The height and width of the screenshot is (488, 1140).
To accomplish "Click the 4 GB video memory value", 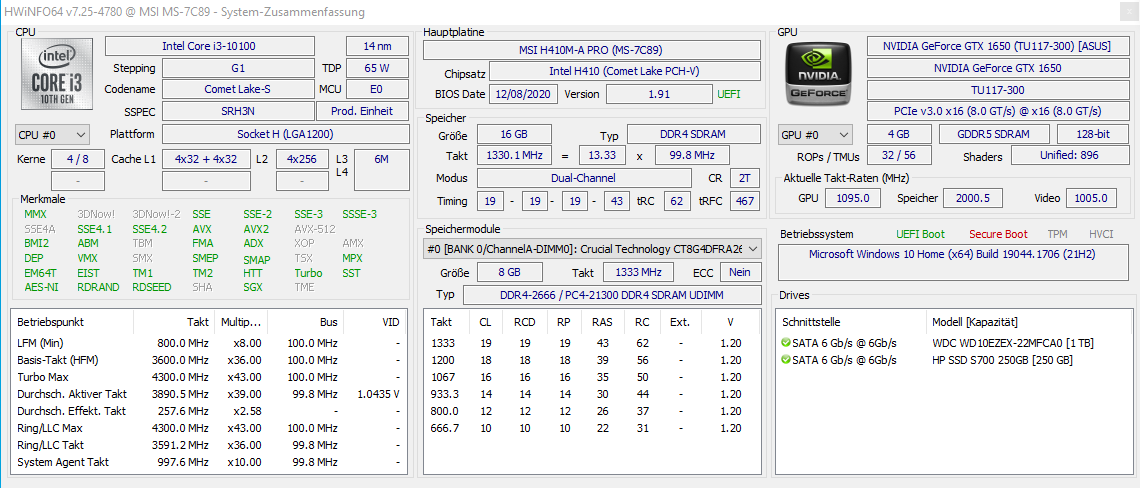I will (x=899, y=135).
